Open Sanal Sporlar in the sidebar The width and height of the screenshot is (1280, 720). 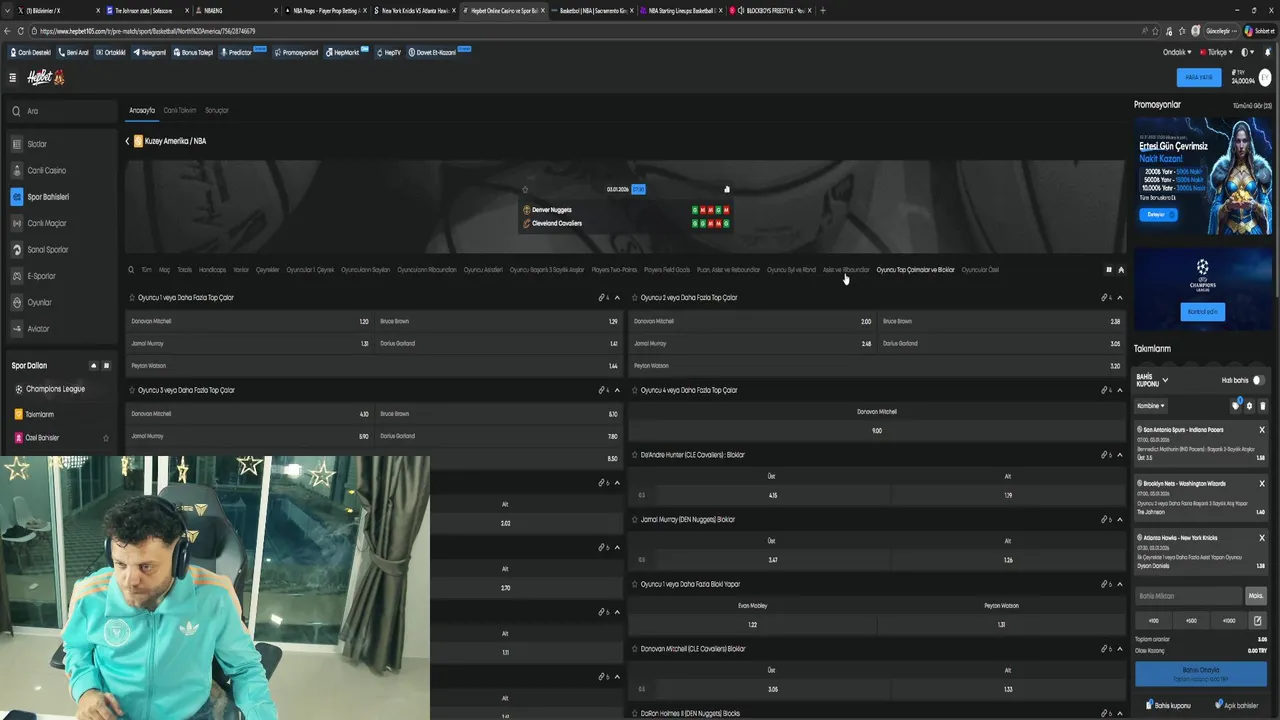(61, 249)
